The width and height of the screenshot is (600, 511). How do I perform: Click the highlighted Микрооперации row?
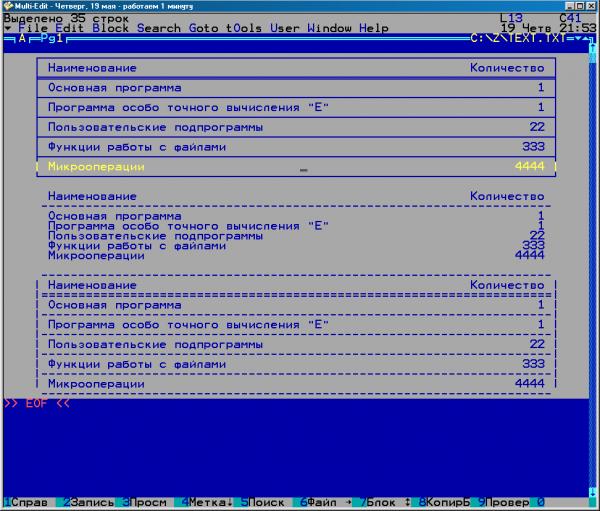point(296,166)
